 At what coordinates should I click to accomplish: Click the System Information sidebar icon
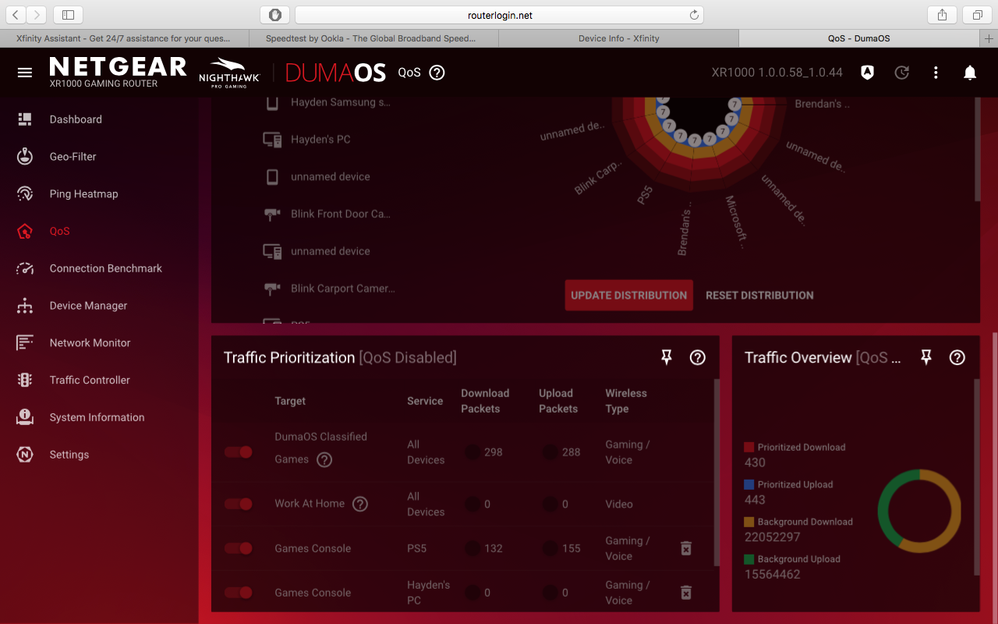coord(25,417)
